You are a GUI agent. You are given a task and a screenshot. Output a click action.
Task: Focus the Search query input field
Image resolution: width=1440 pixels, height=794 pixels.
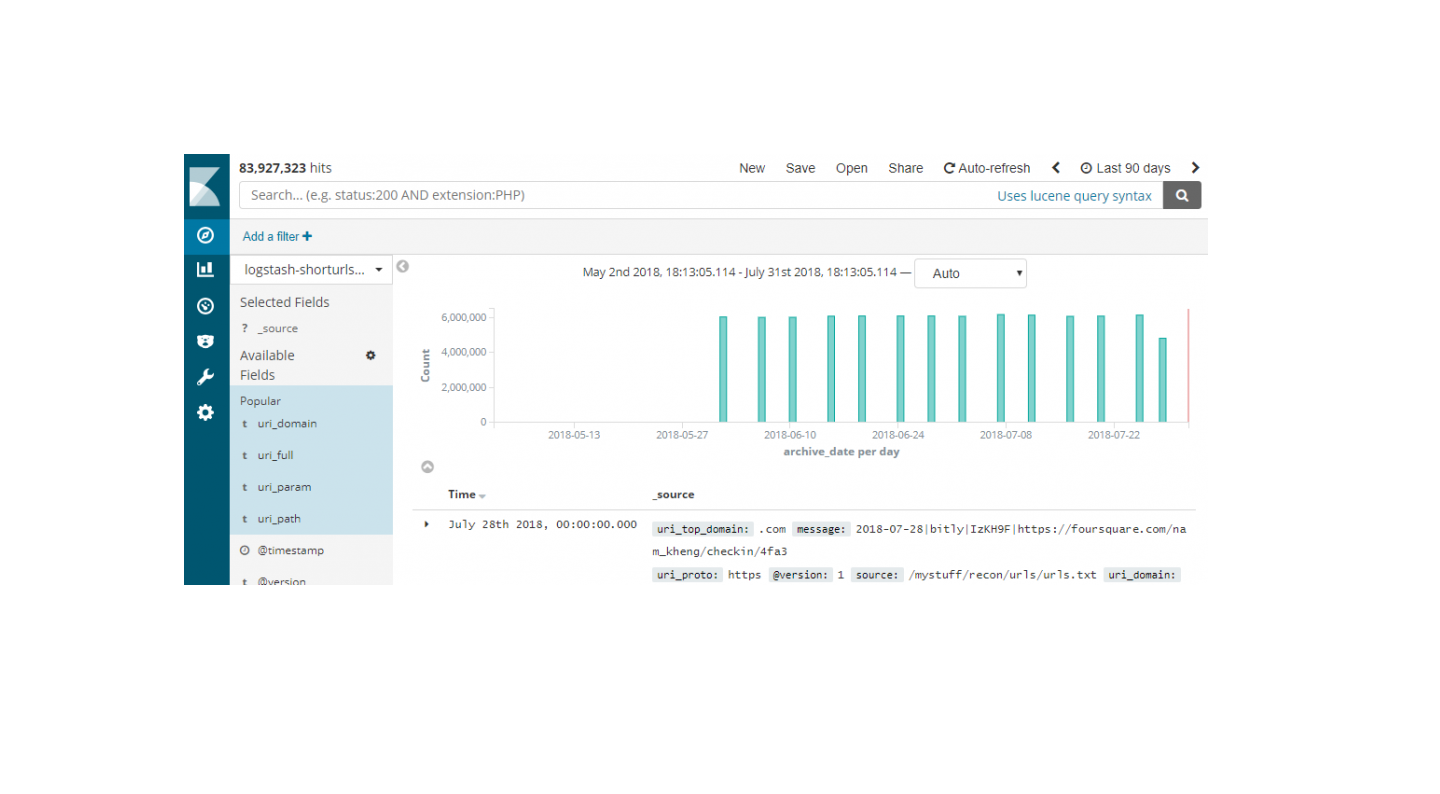click(x=615, y=196)
